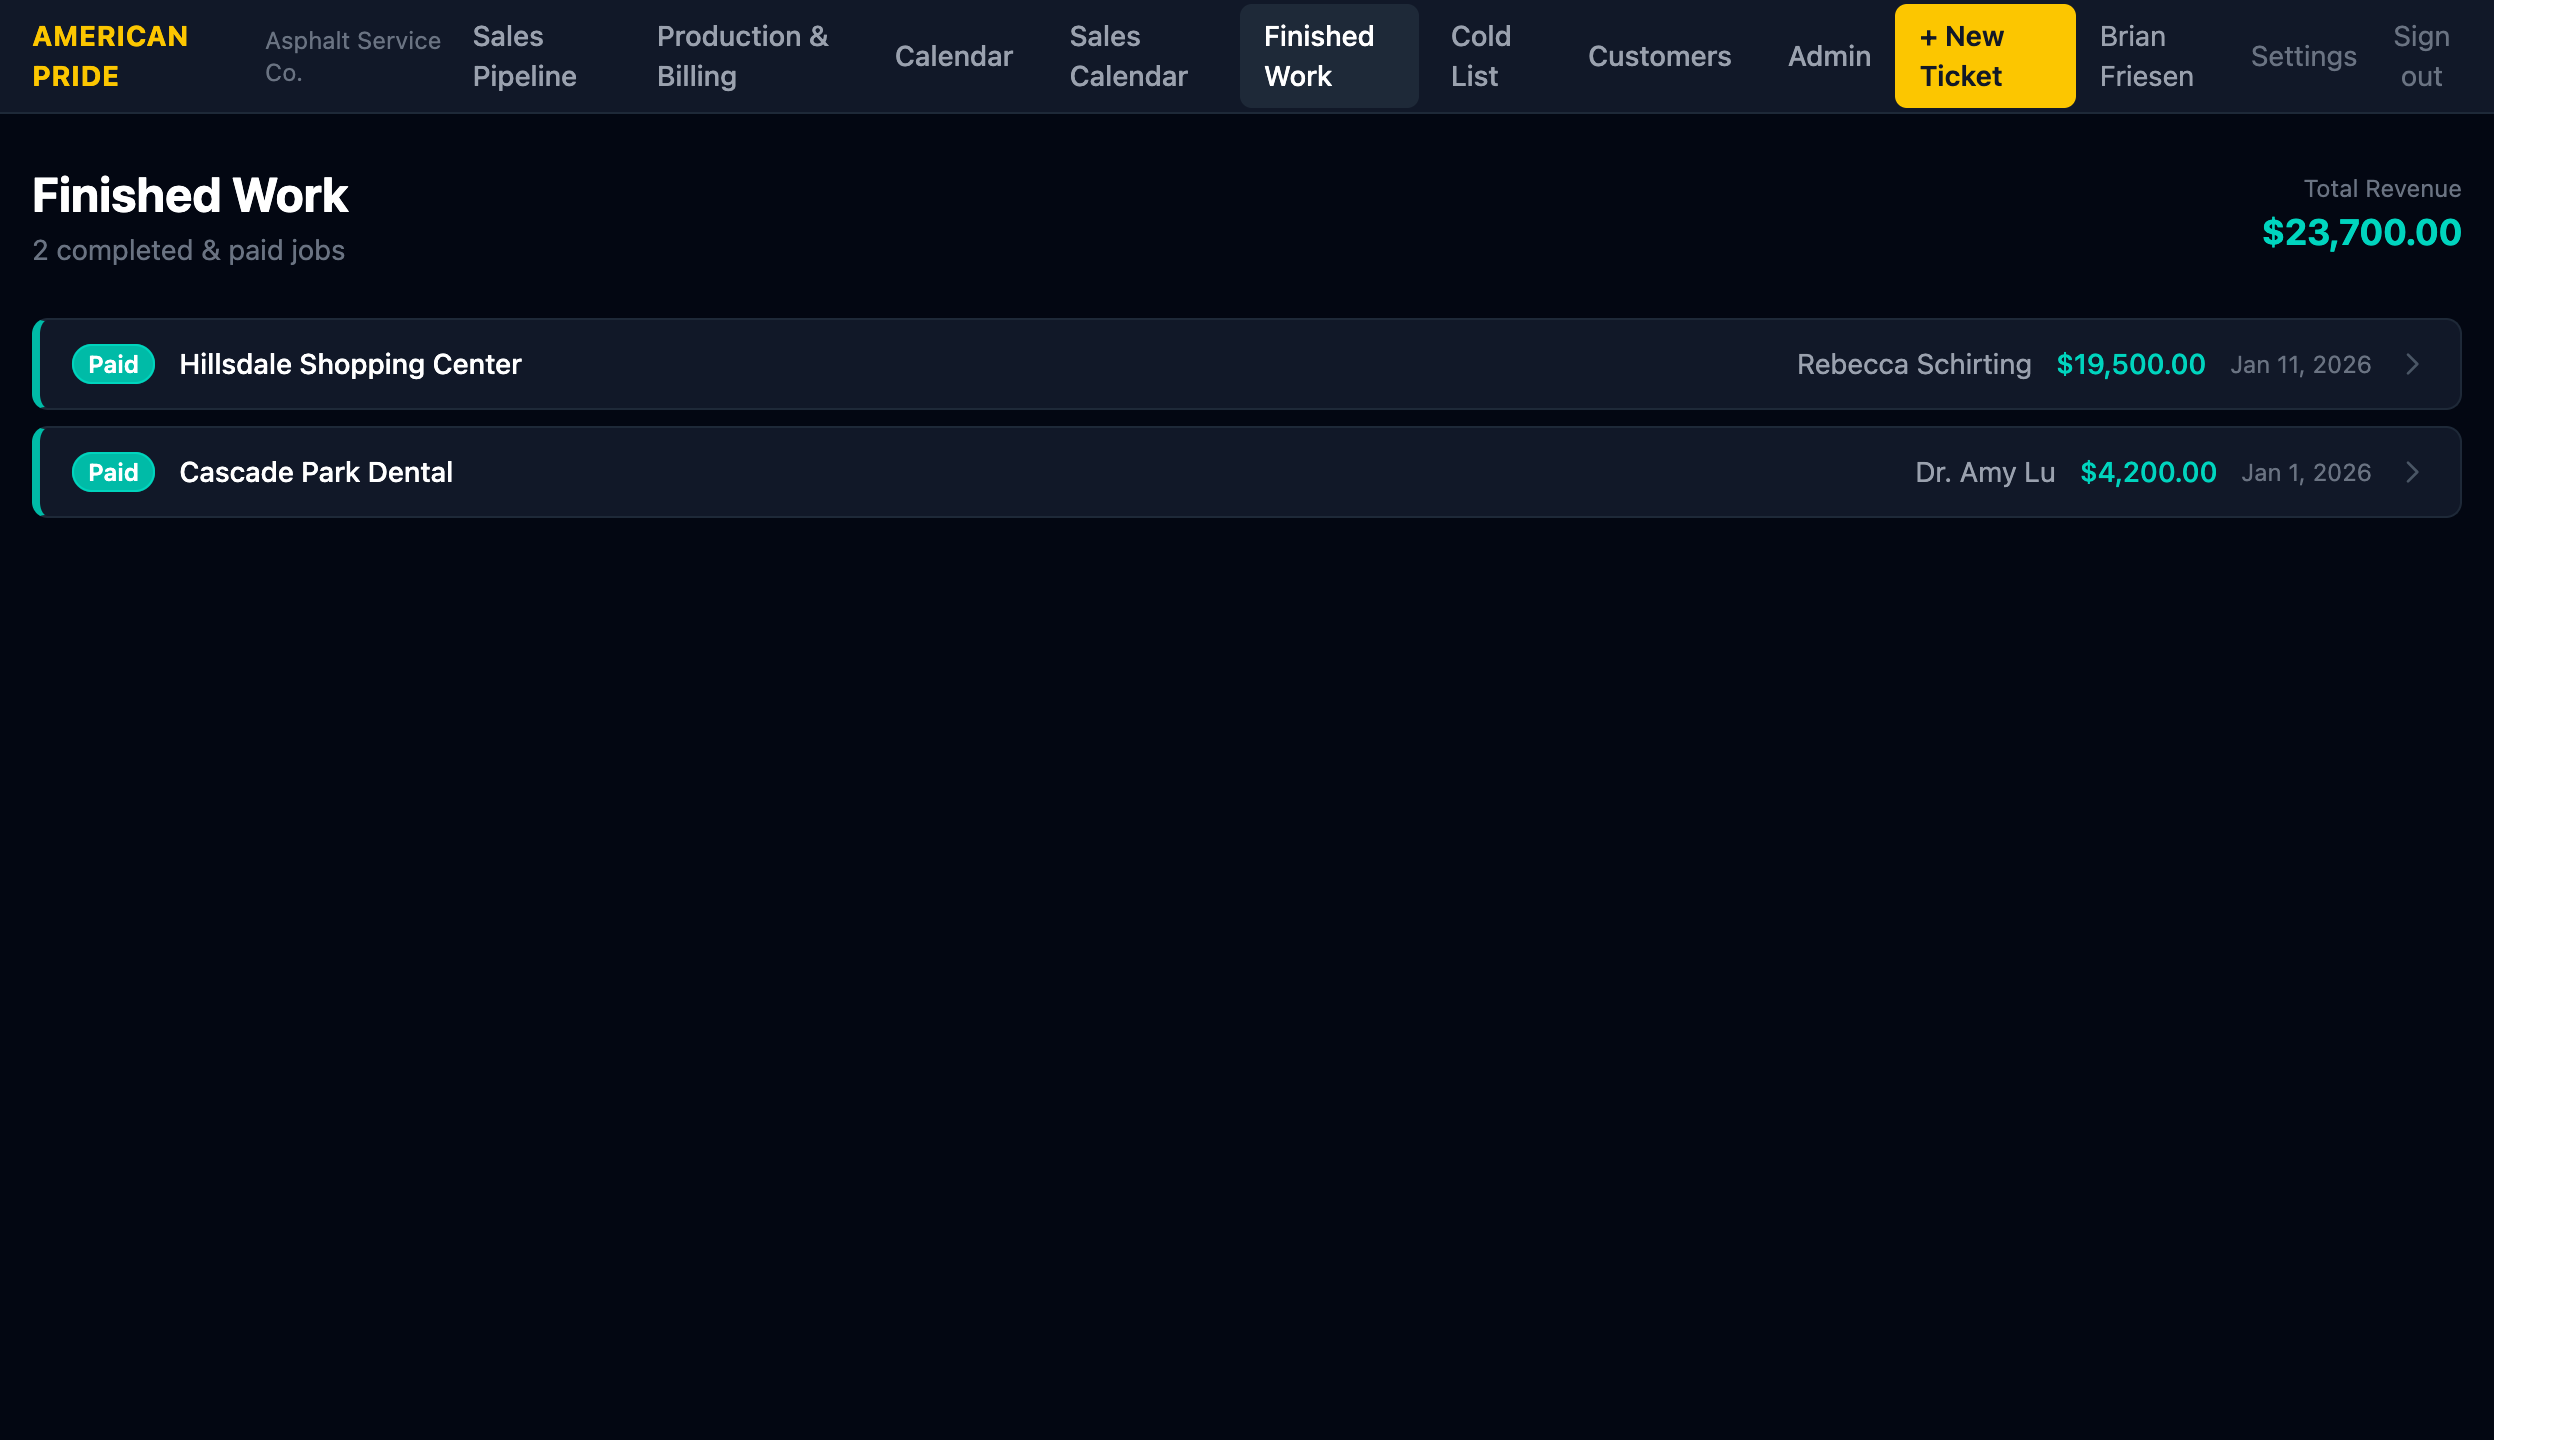Image resolution: width=2560 pixels, height=1440 pixels.
Task: Click the Total Revenue label
Action: [x=2382, y=189]
